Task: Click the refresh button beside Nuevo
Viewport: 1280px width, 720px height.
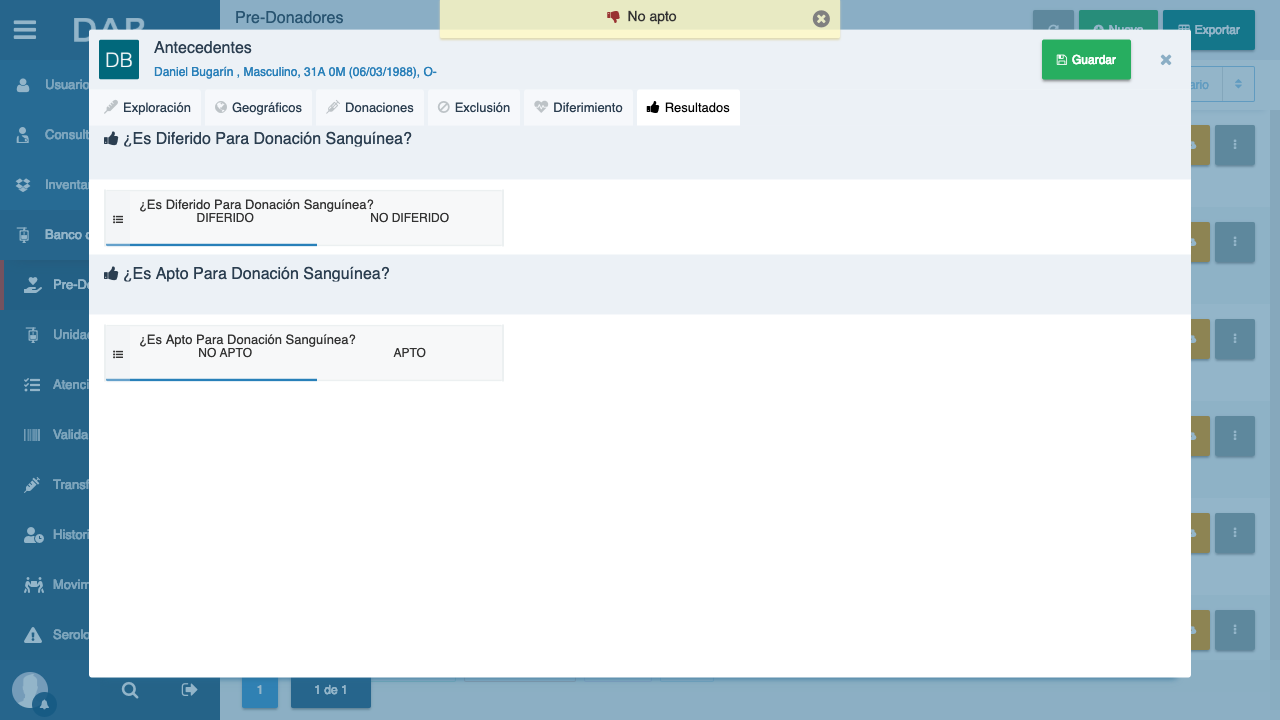Action: pos(1053,30)
